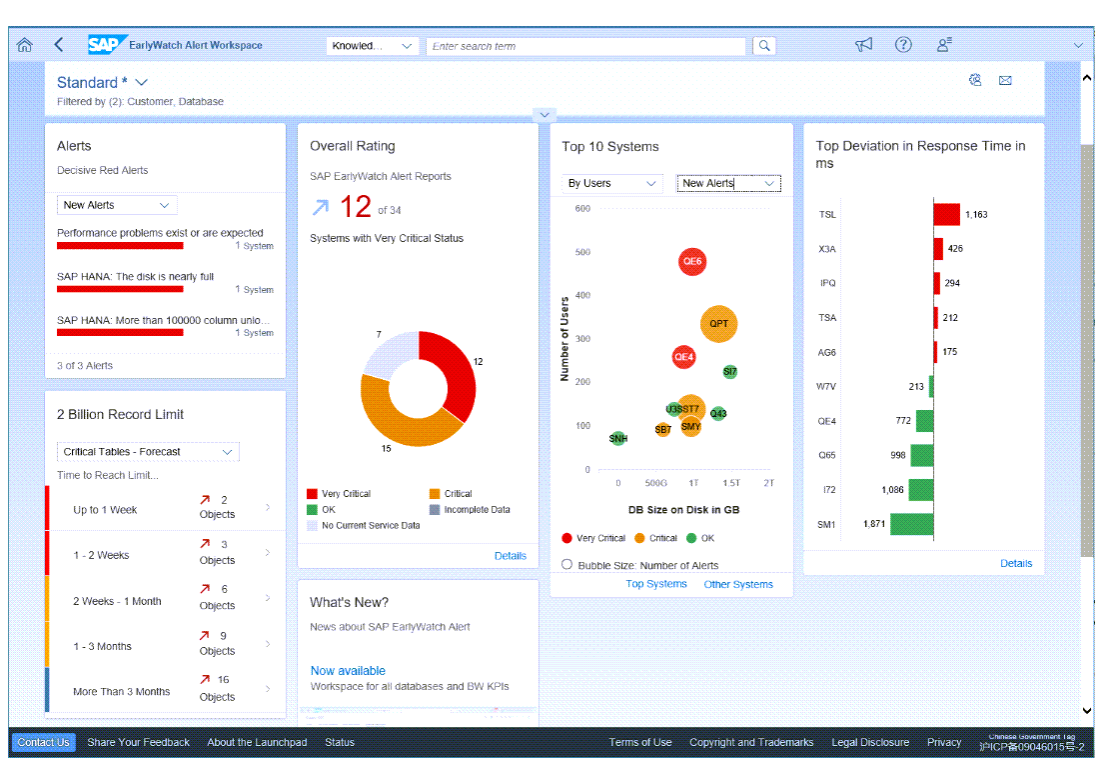Click the send email envelope icon
Viewport: 1102px width, 771px height.
(x=1005, y=81)
